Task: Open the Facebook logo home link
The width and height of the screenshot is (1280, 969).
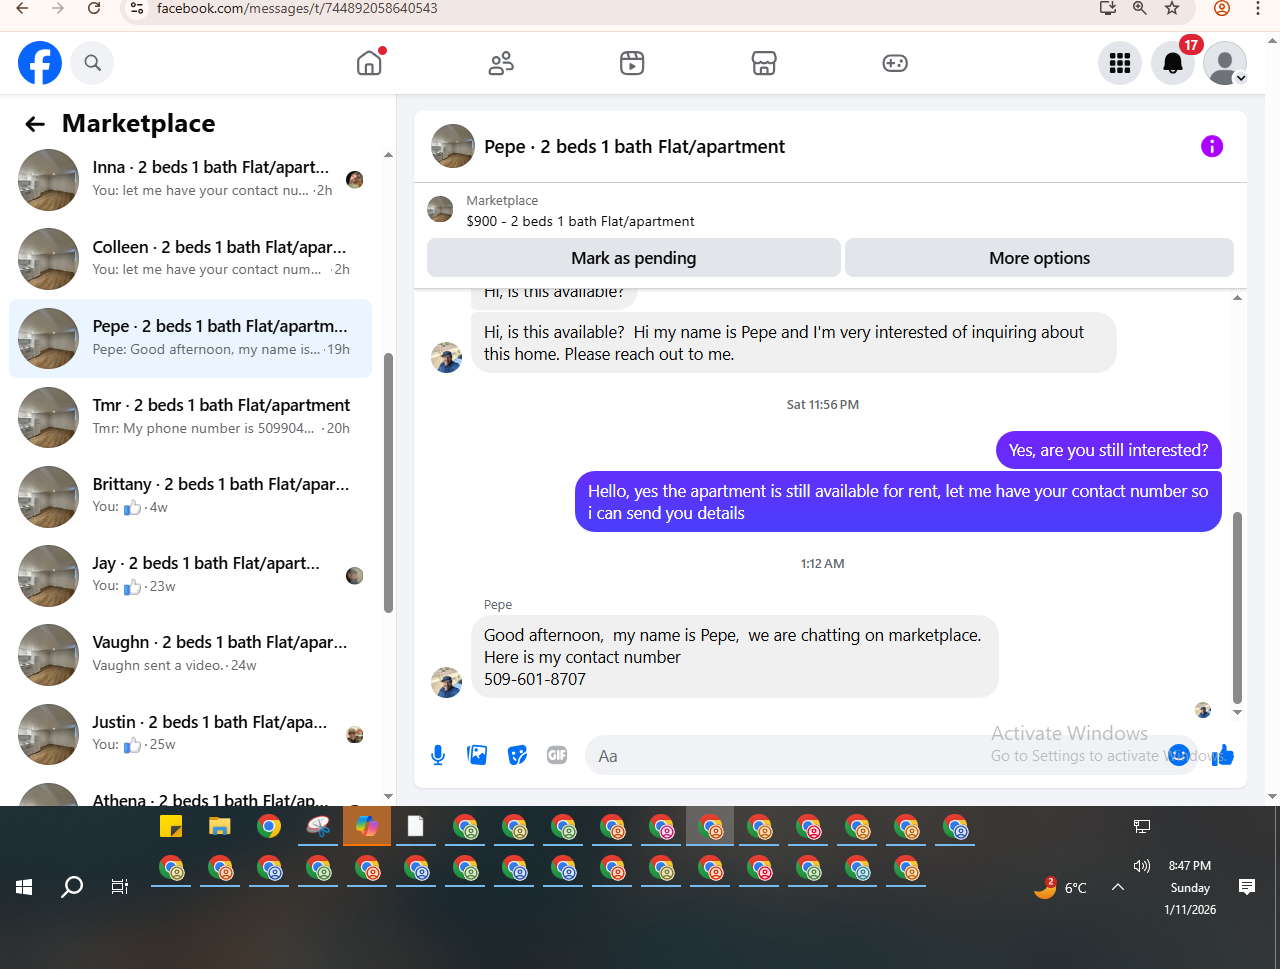Action: point(40,63)
